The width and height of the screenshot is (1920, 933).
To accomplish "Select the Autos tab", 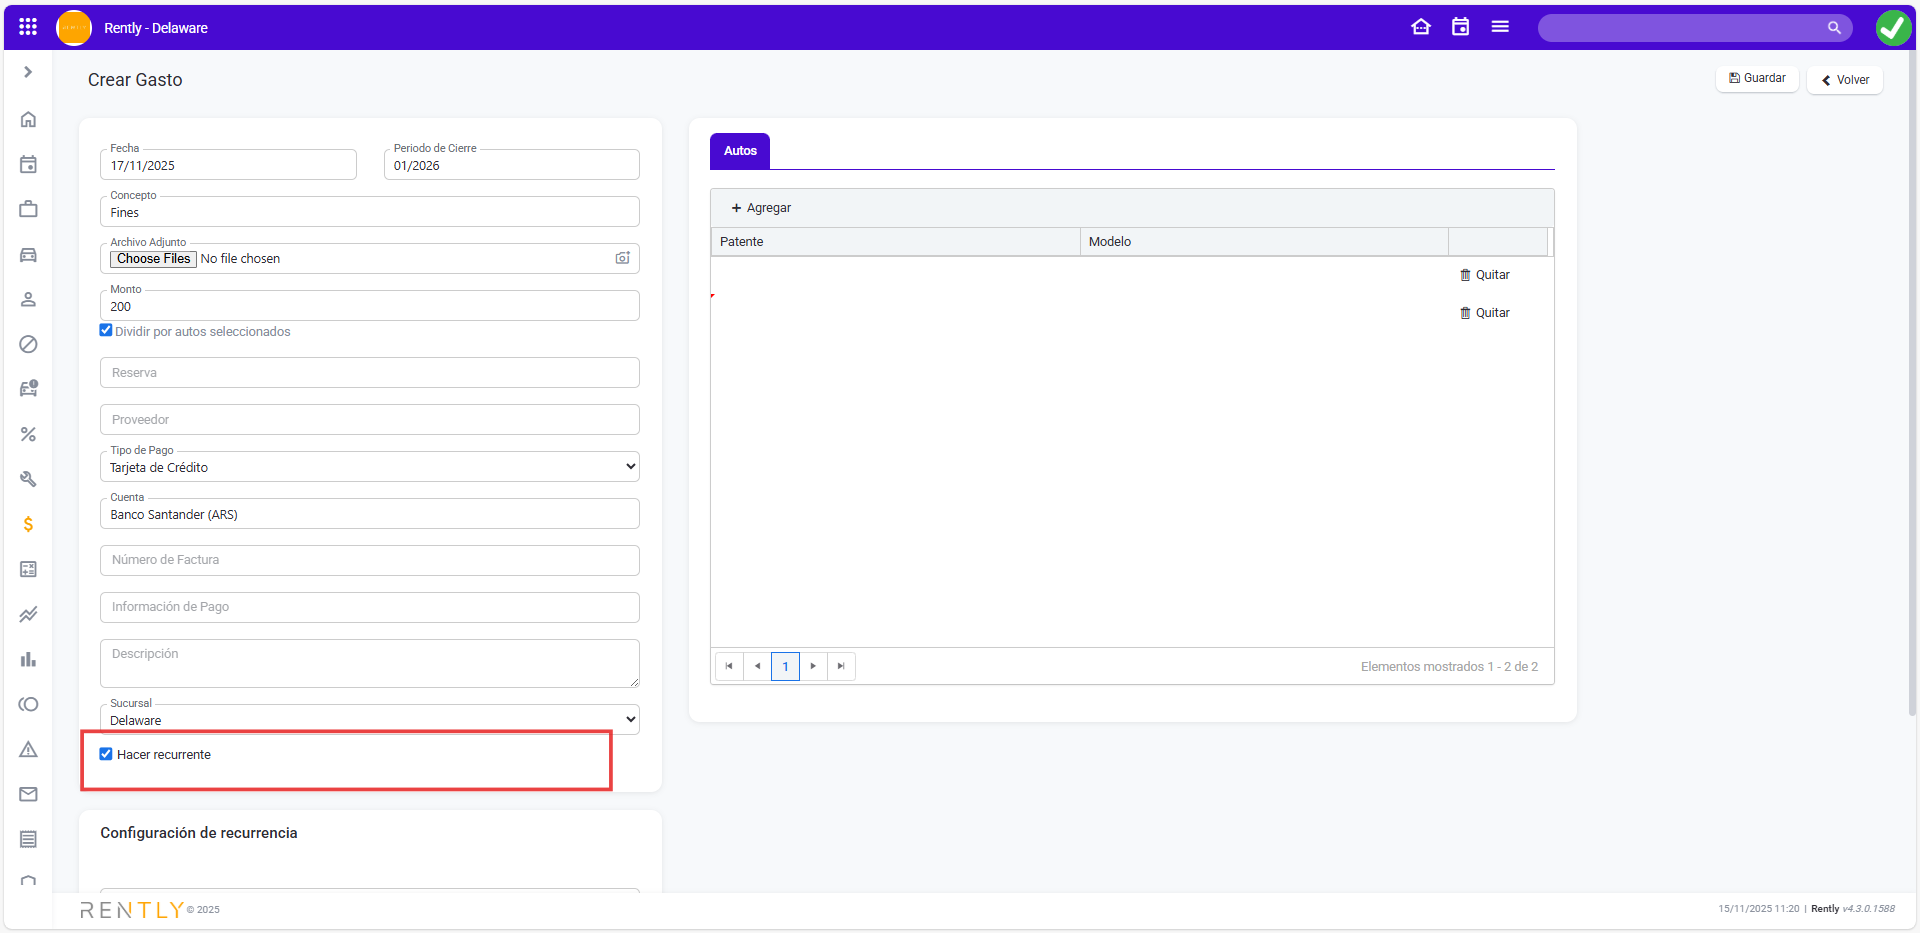I will coord(740,151).
